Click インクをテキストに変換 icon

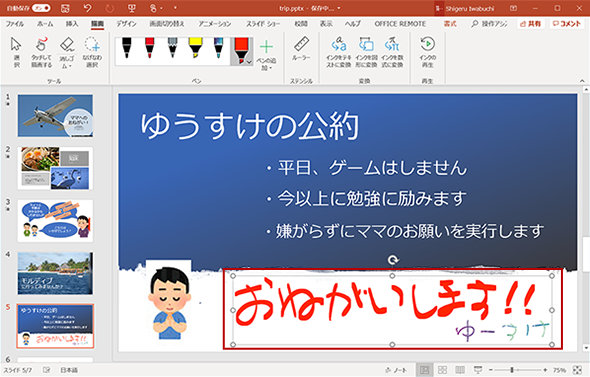tap(339, 52)
